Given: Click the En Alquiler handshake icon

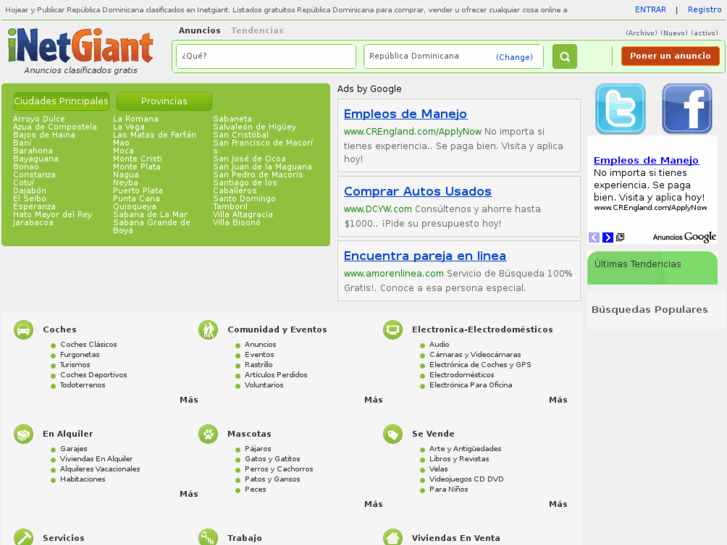Looking at the screenshot, I should point(23,435).
